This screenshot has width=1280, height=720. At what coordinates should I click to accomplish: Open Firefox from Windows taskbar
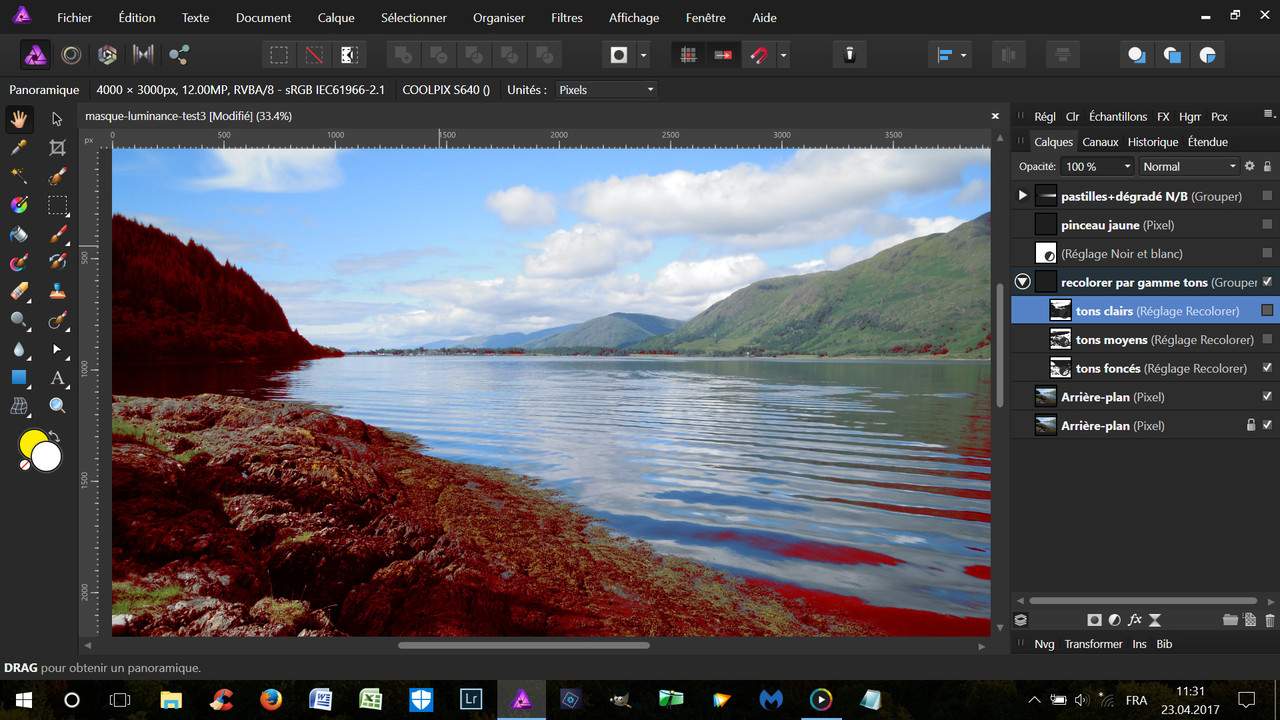tap(271, 699)
